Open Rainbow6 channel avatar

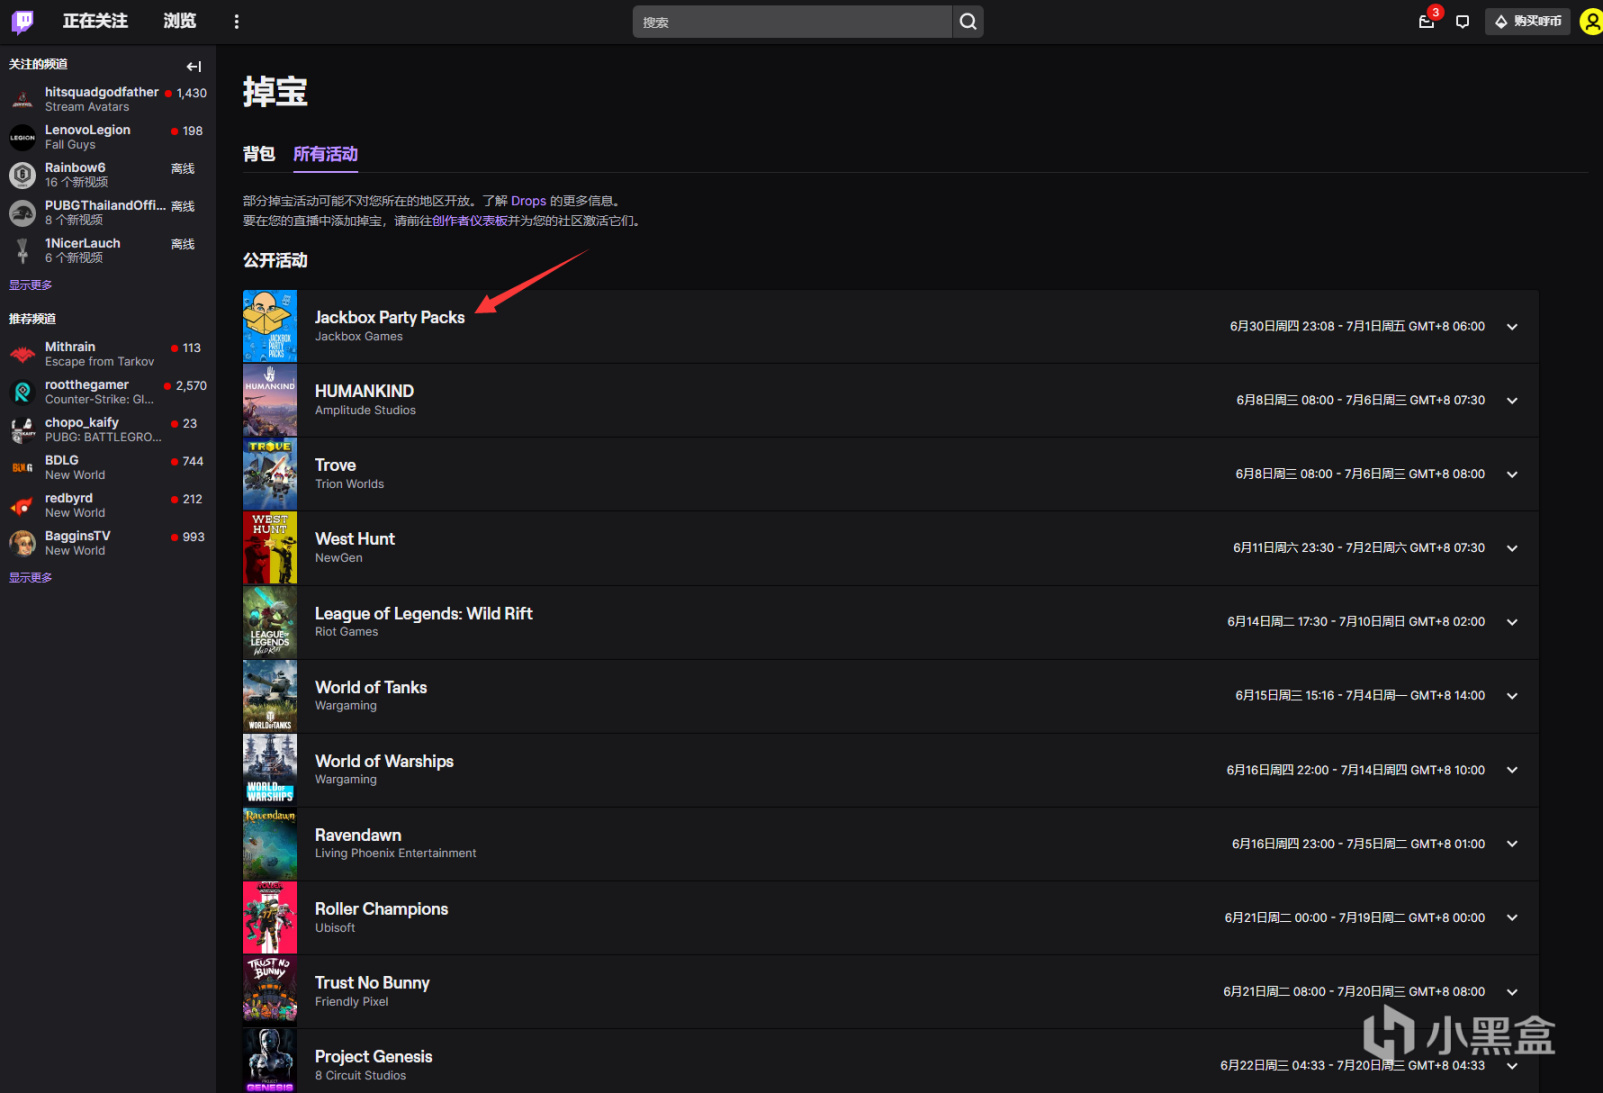coord(22,175)
